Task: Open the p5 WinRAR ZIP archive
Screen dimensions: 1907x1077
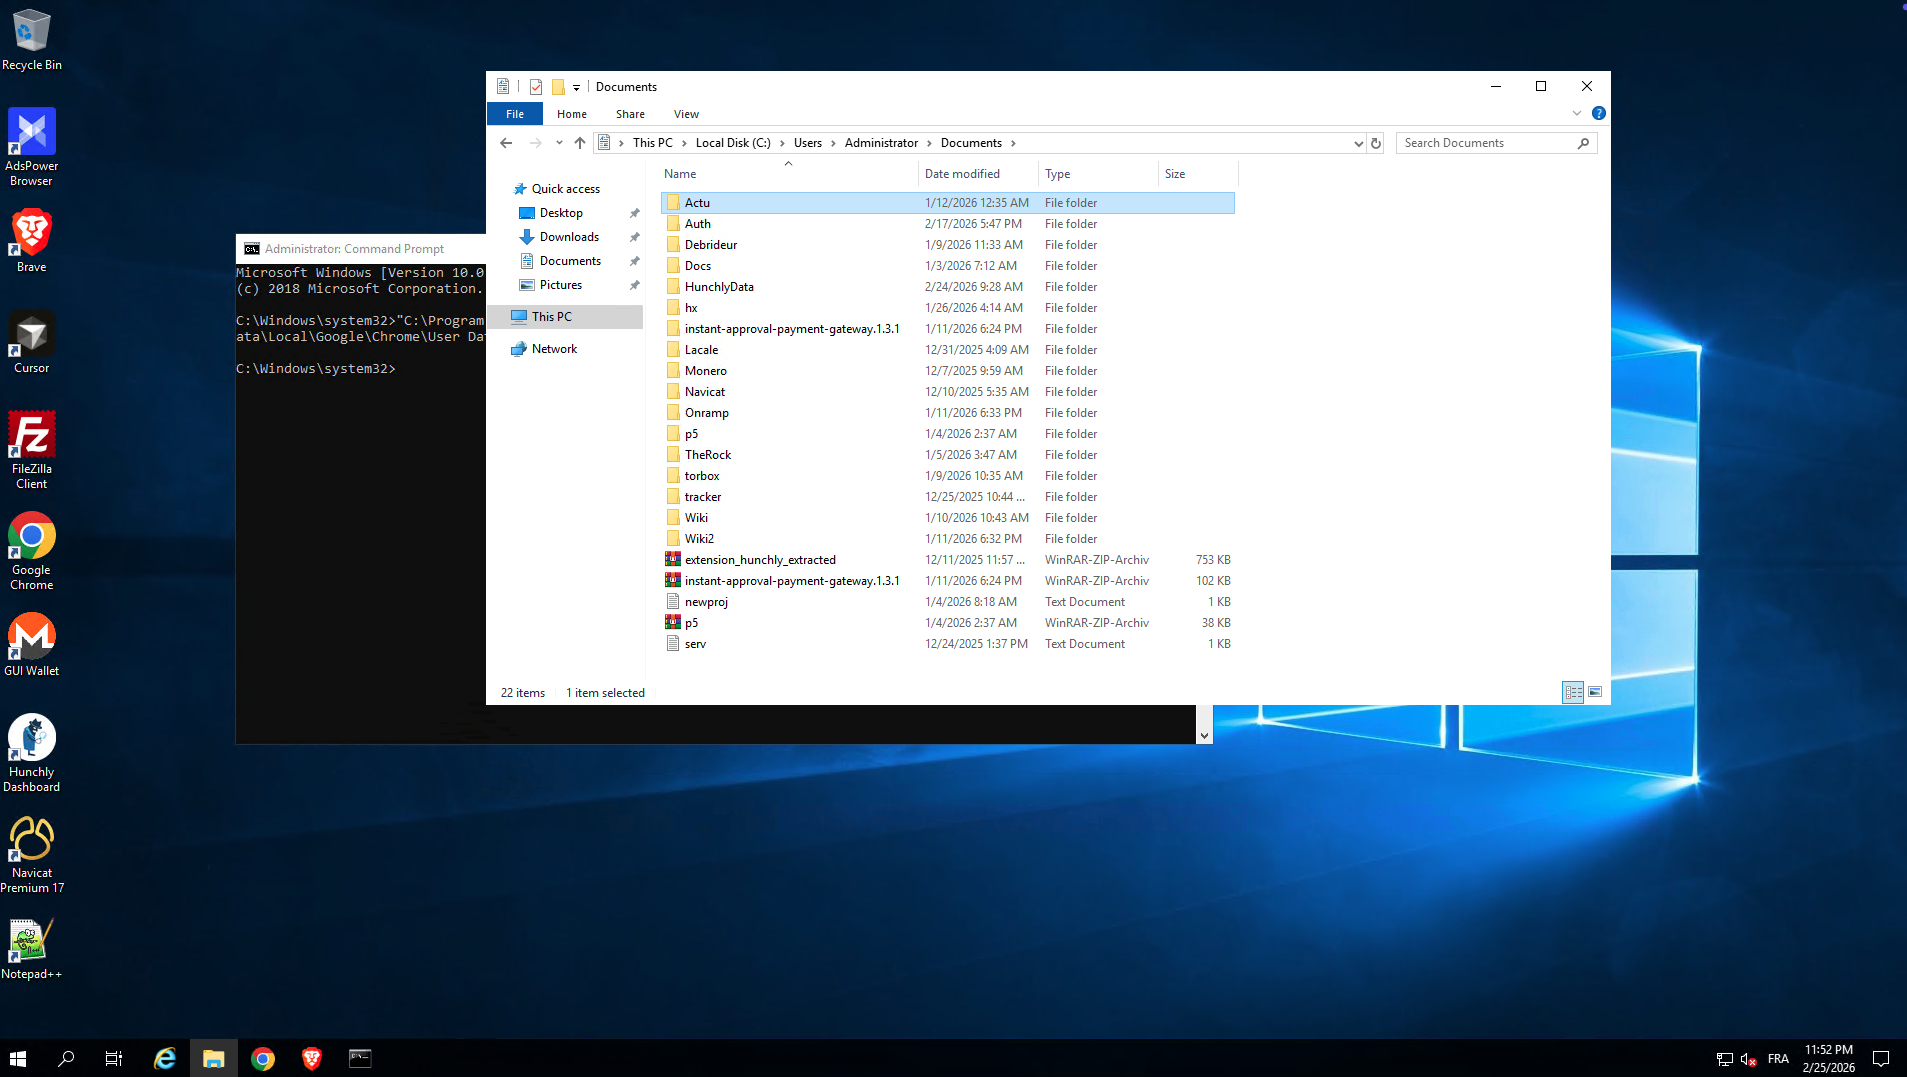Action: coord(691,623)
